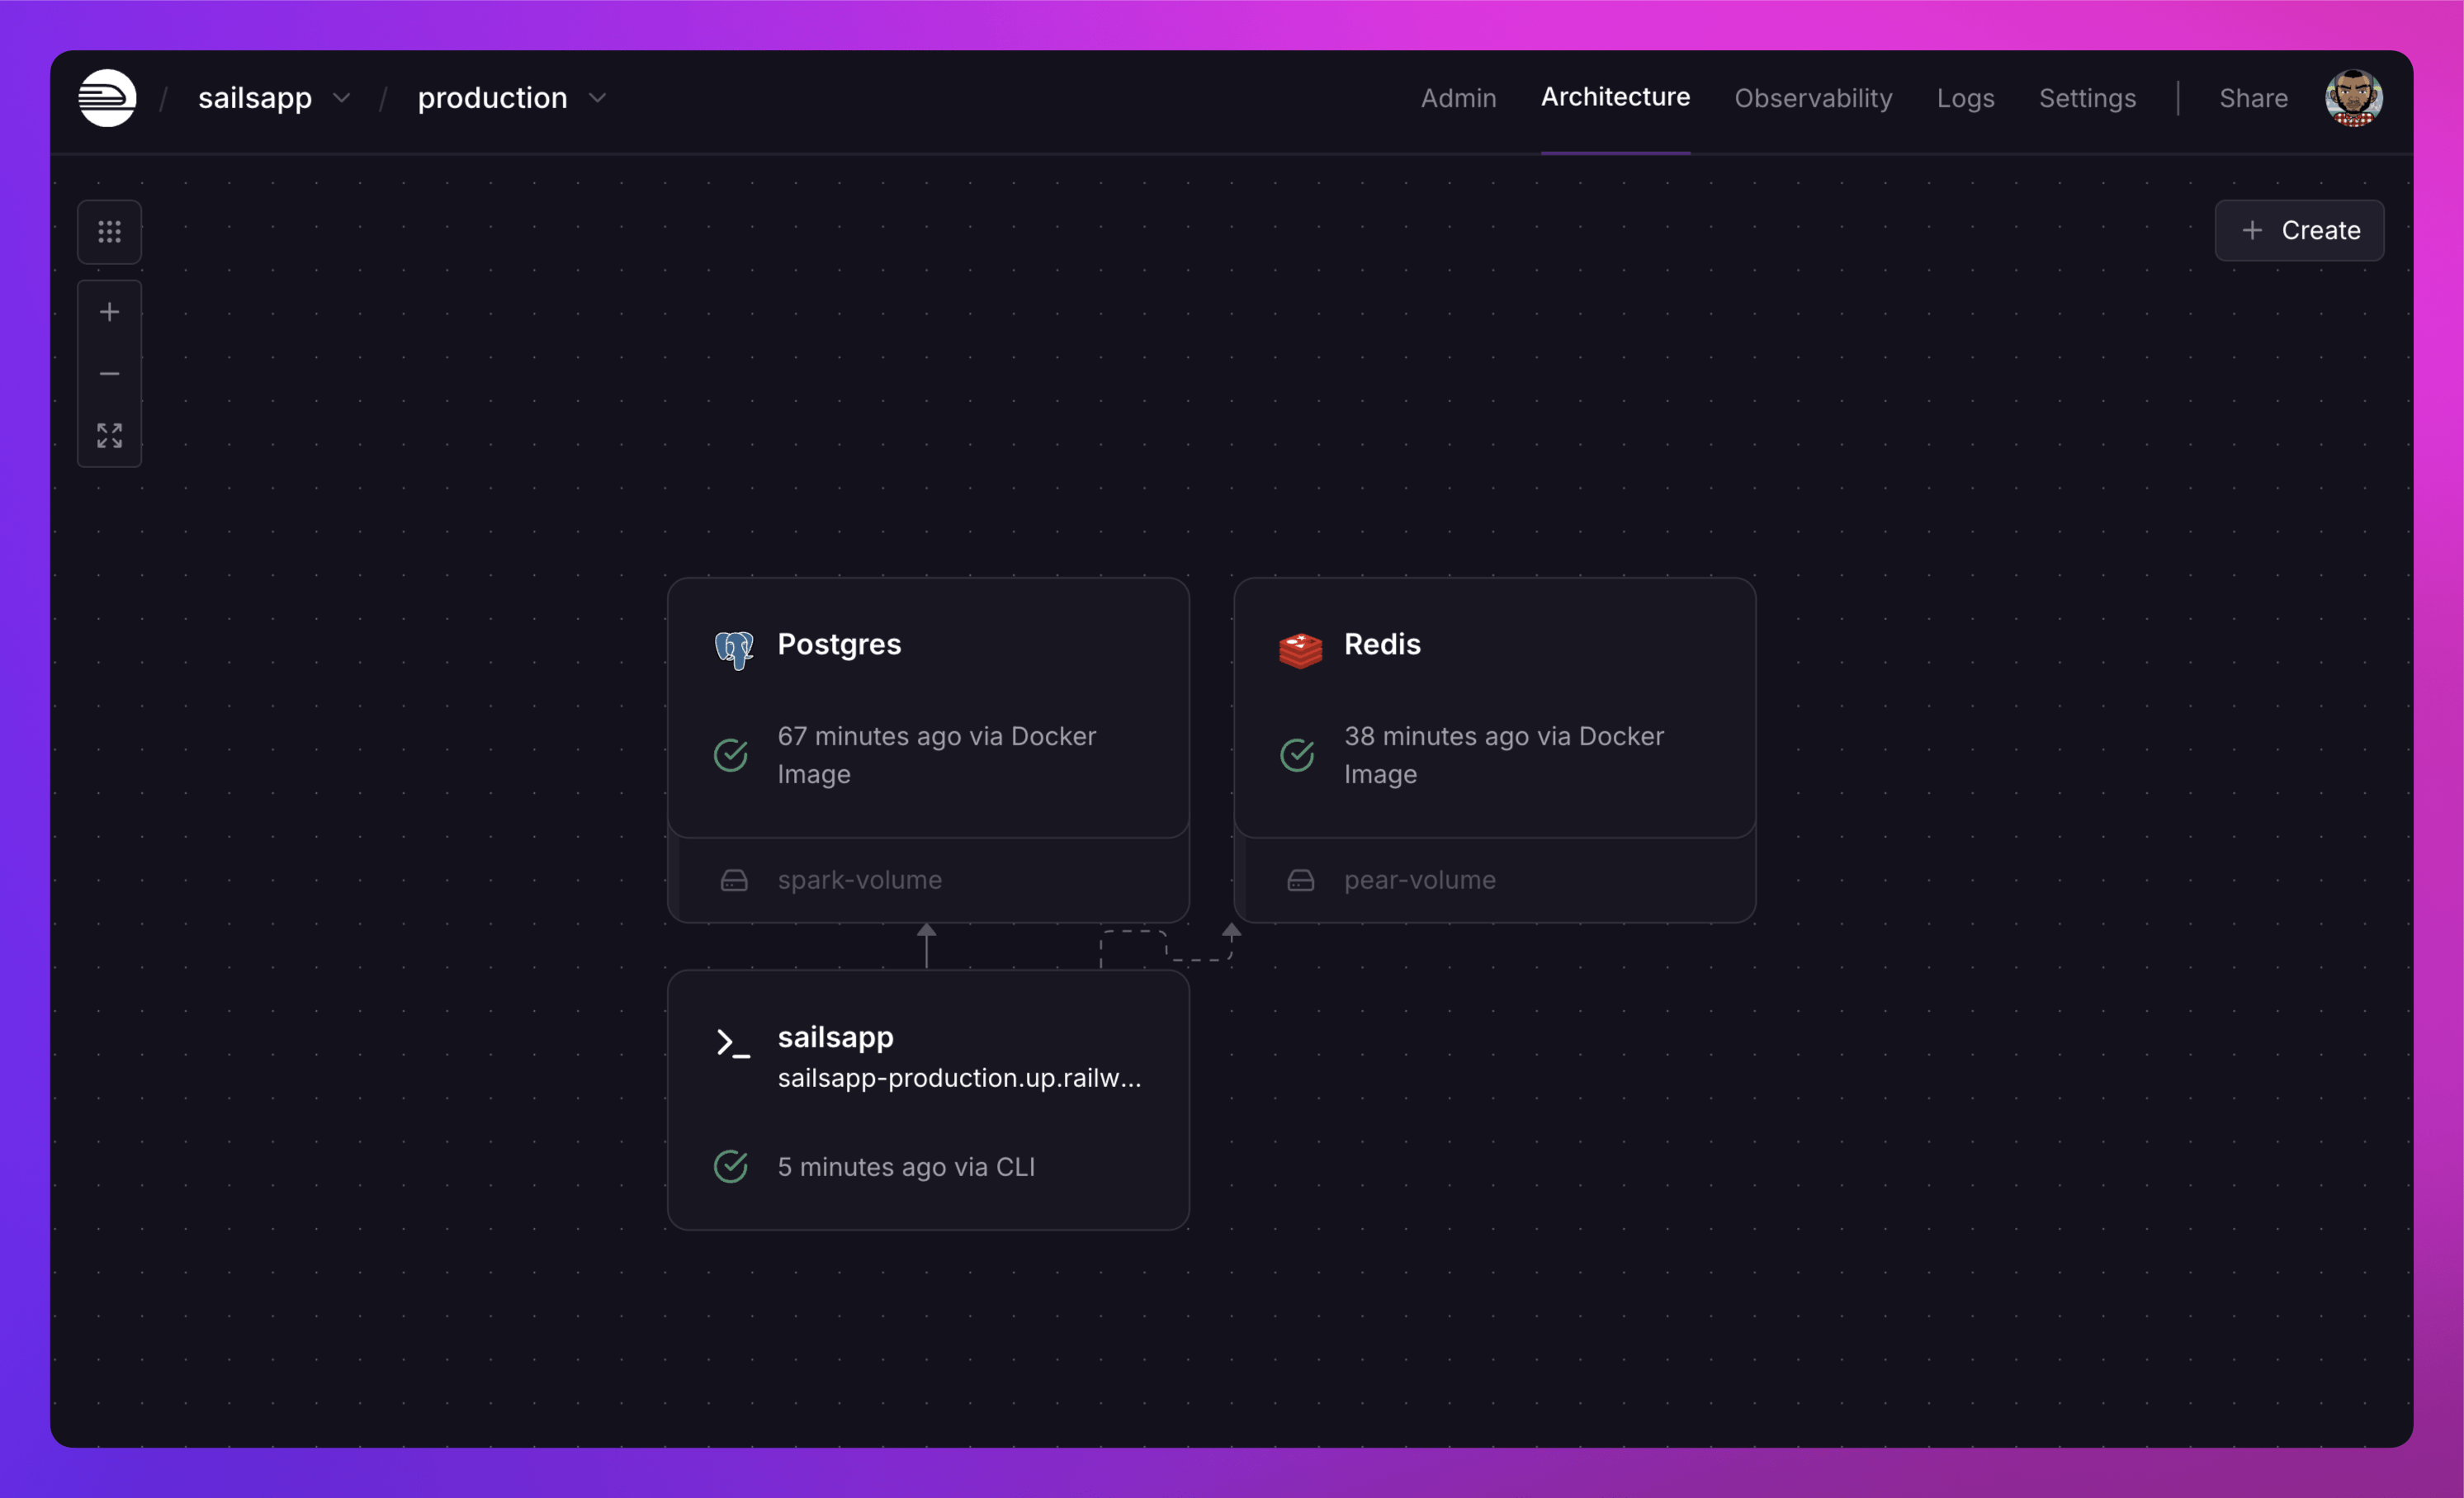Screen dimensions: 2464x1498
Task: Click the pear-volume disk icon
Action: pyautogui.click(x=1300, y=880)
